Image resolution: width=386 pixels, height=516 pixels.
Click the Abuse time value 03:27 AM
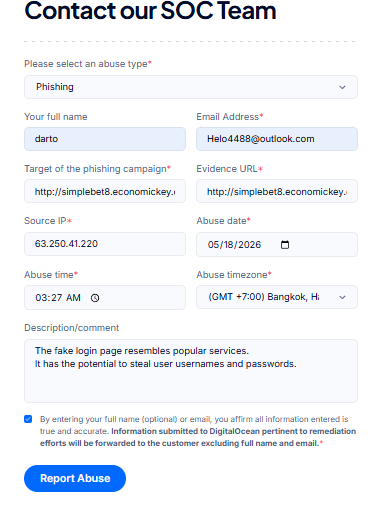pos(58,298)
